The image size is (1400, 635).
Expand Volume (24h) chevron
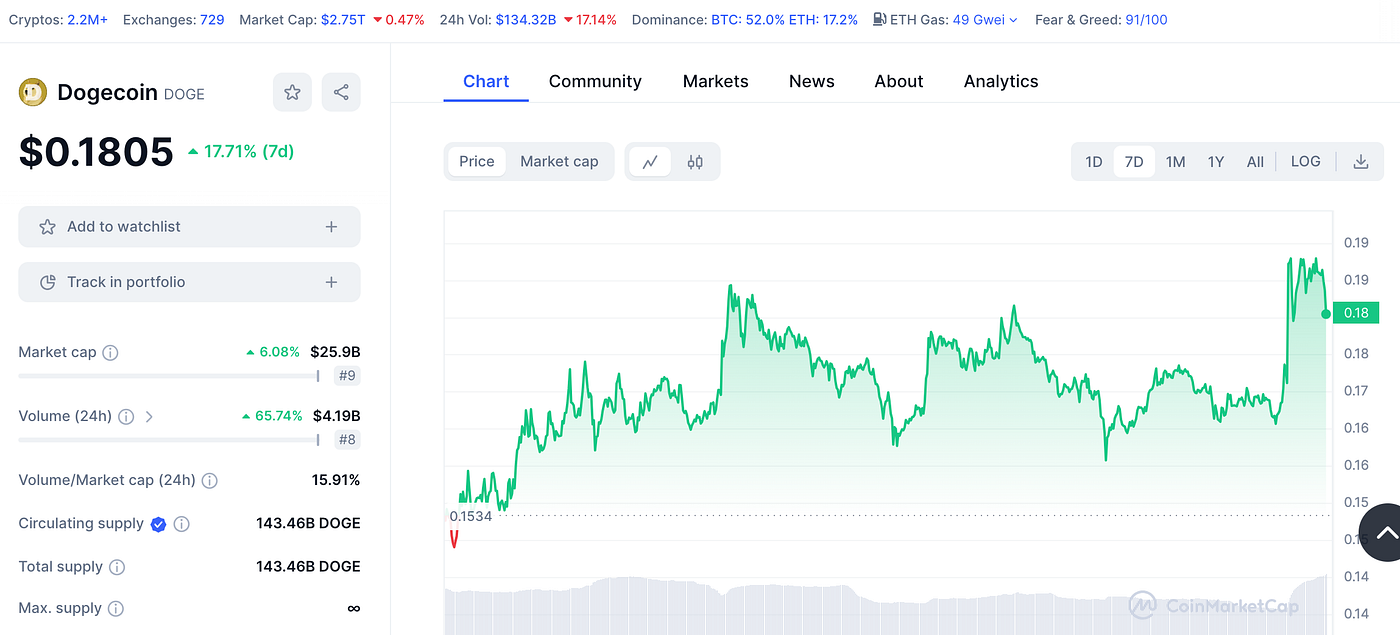(x=149, y=416)
